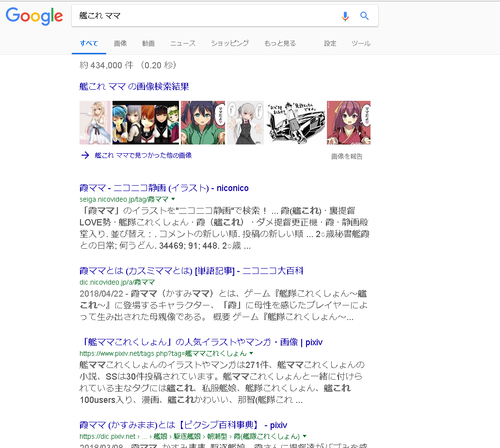Screen dimensions: 500x448
Task: Click the 画像を報告 link
Action: click(x=347, y=156)
